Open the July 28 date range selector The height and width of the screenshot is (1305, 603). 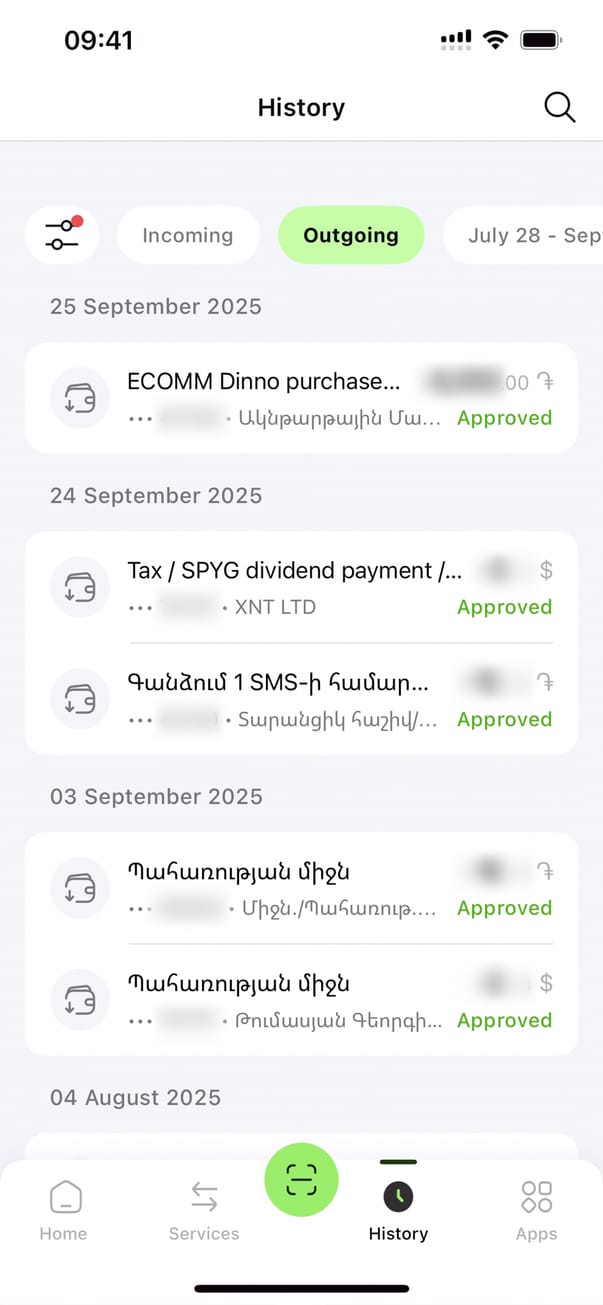click(x=530, y=236)
